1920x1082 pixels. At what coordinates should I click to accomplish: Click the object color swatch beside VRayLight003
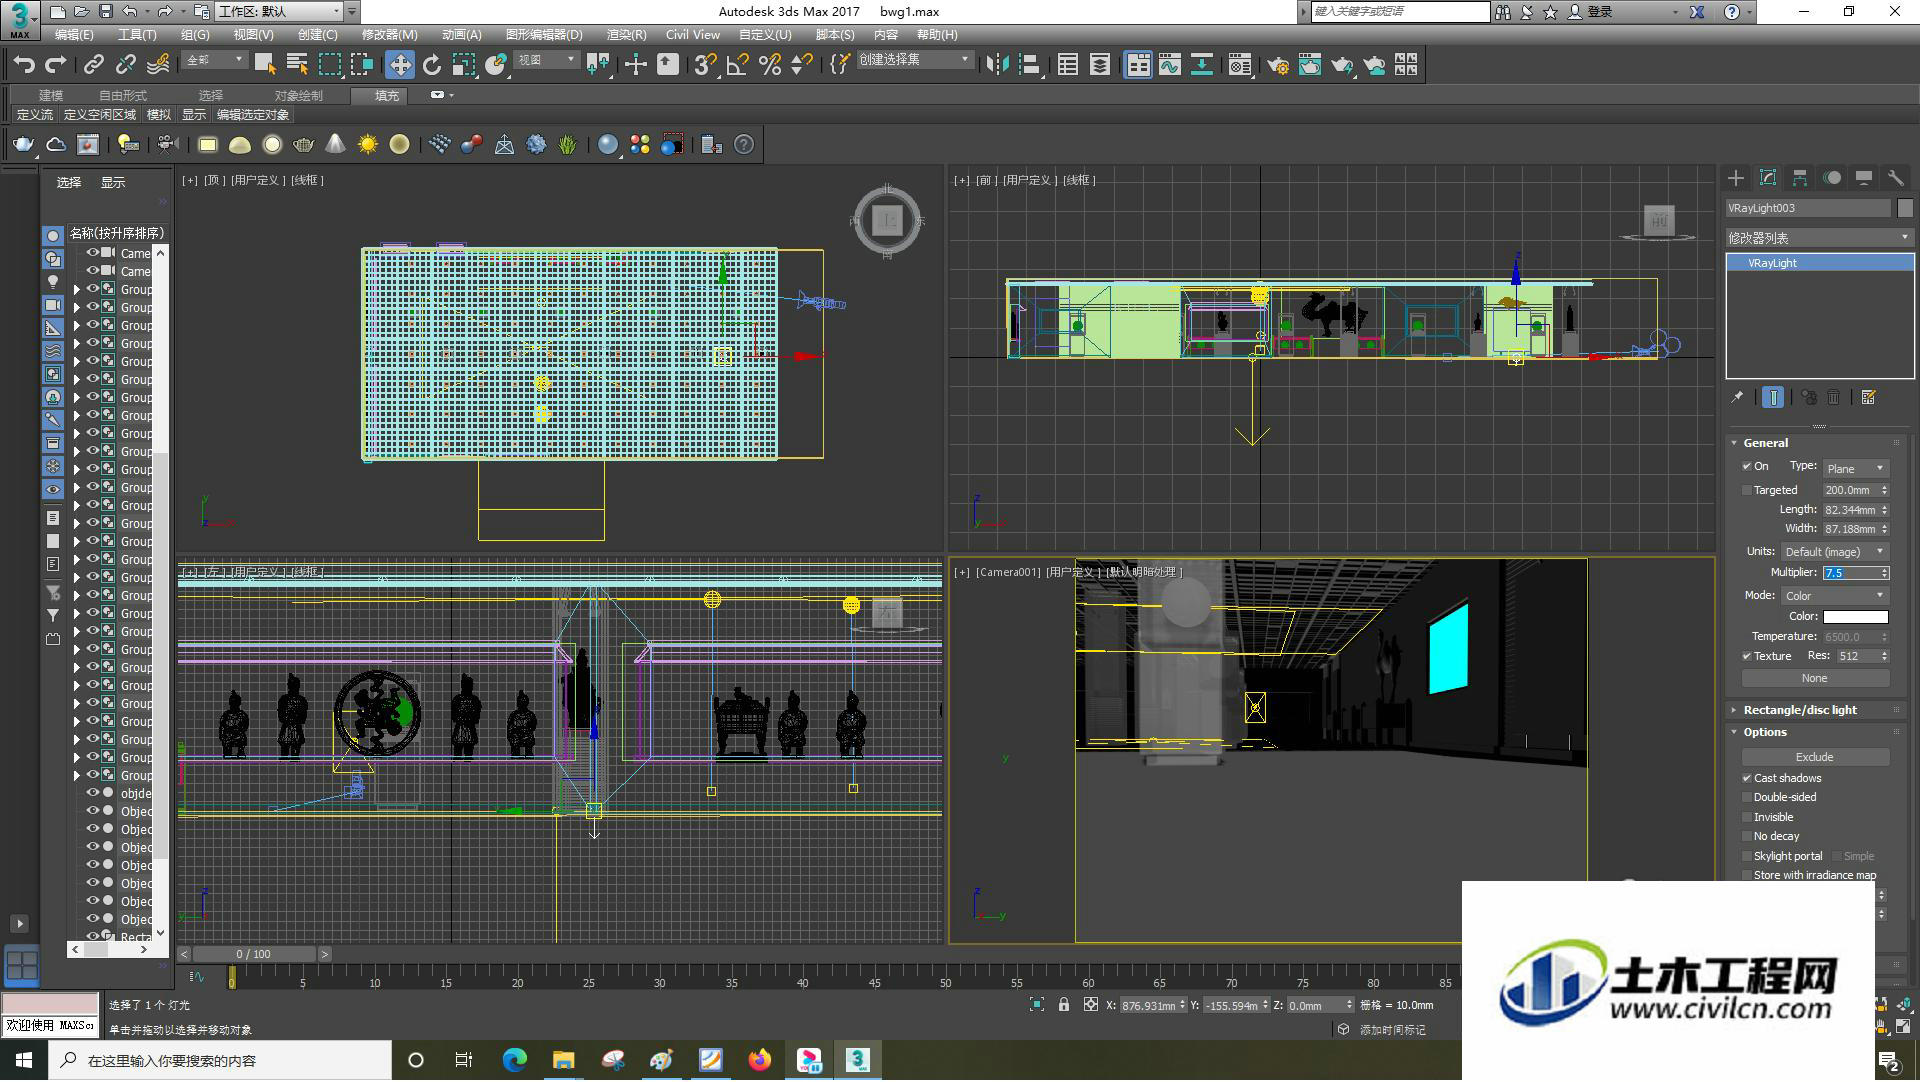1905,208
